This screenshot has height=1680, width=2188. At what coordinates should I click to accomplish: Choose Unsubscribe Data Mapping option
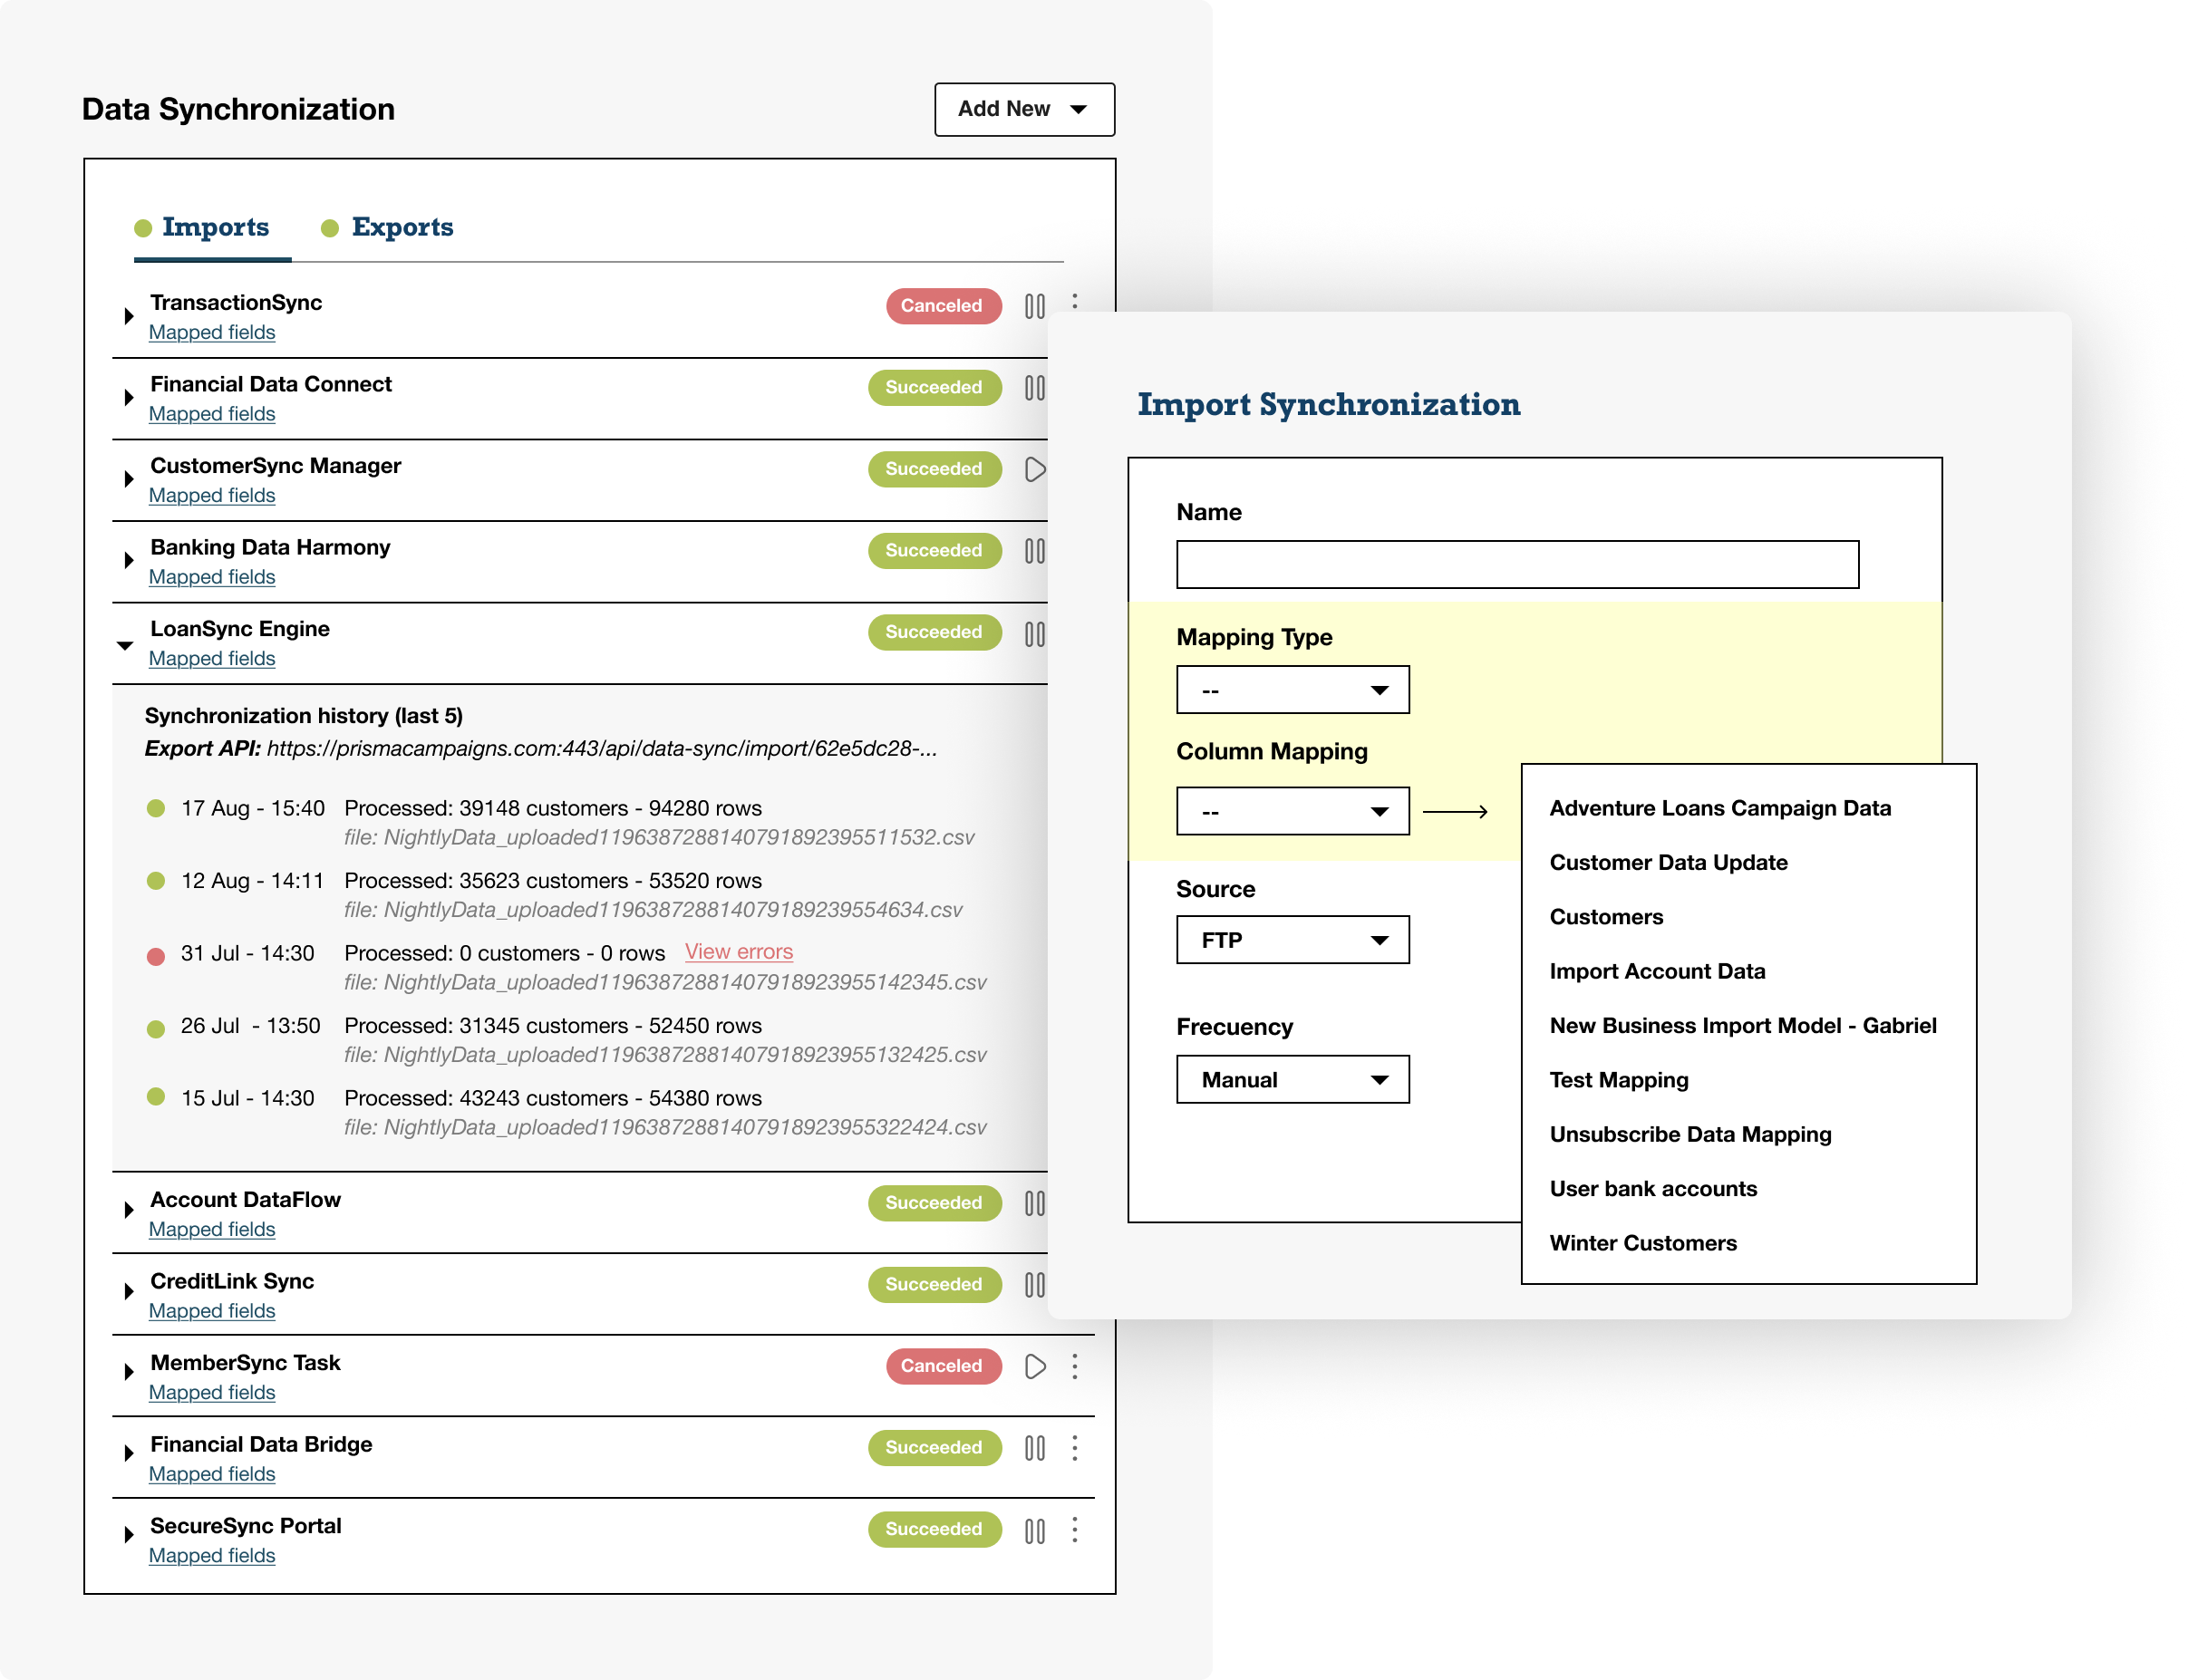[x=1690, y=1135]
